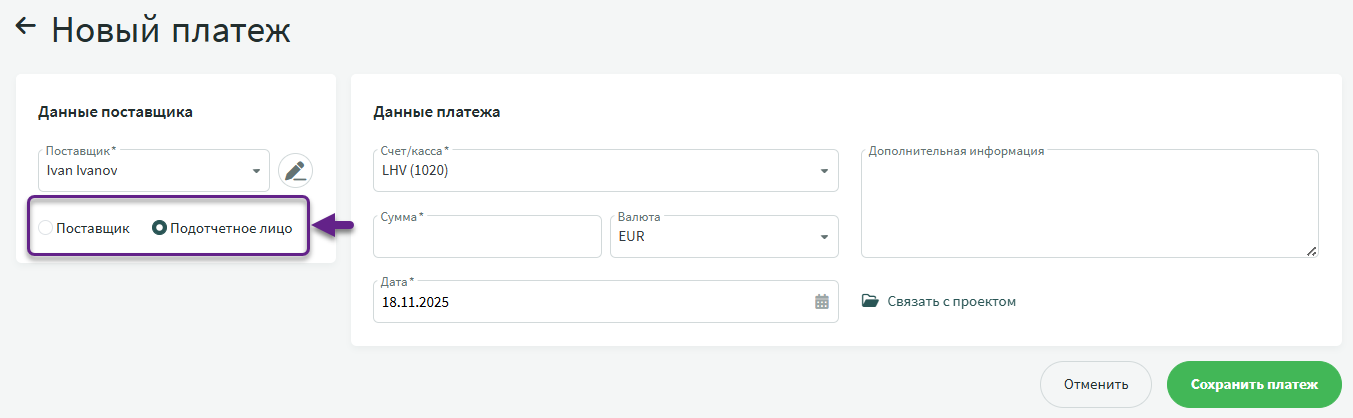
Task: Click into the Сумма input field
Action: (x=486, y=238)
